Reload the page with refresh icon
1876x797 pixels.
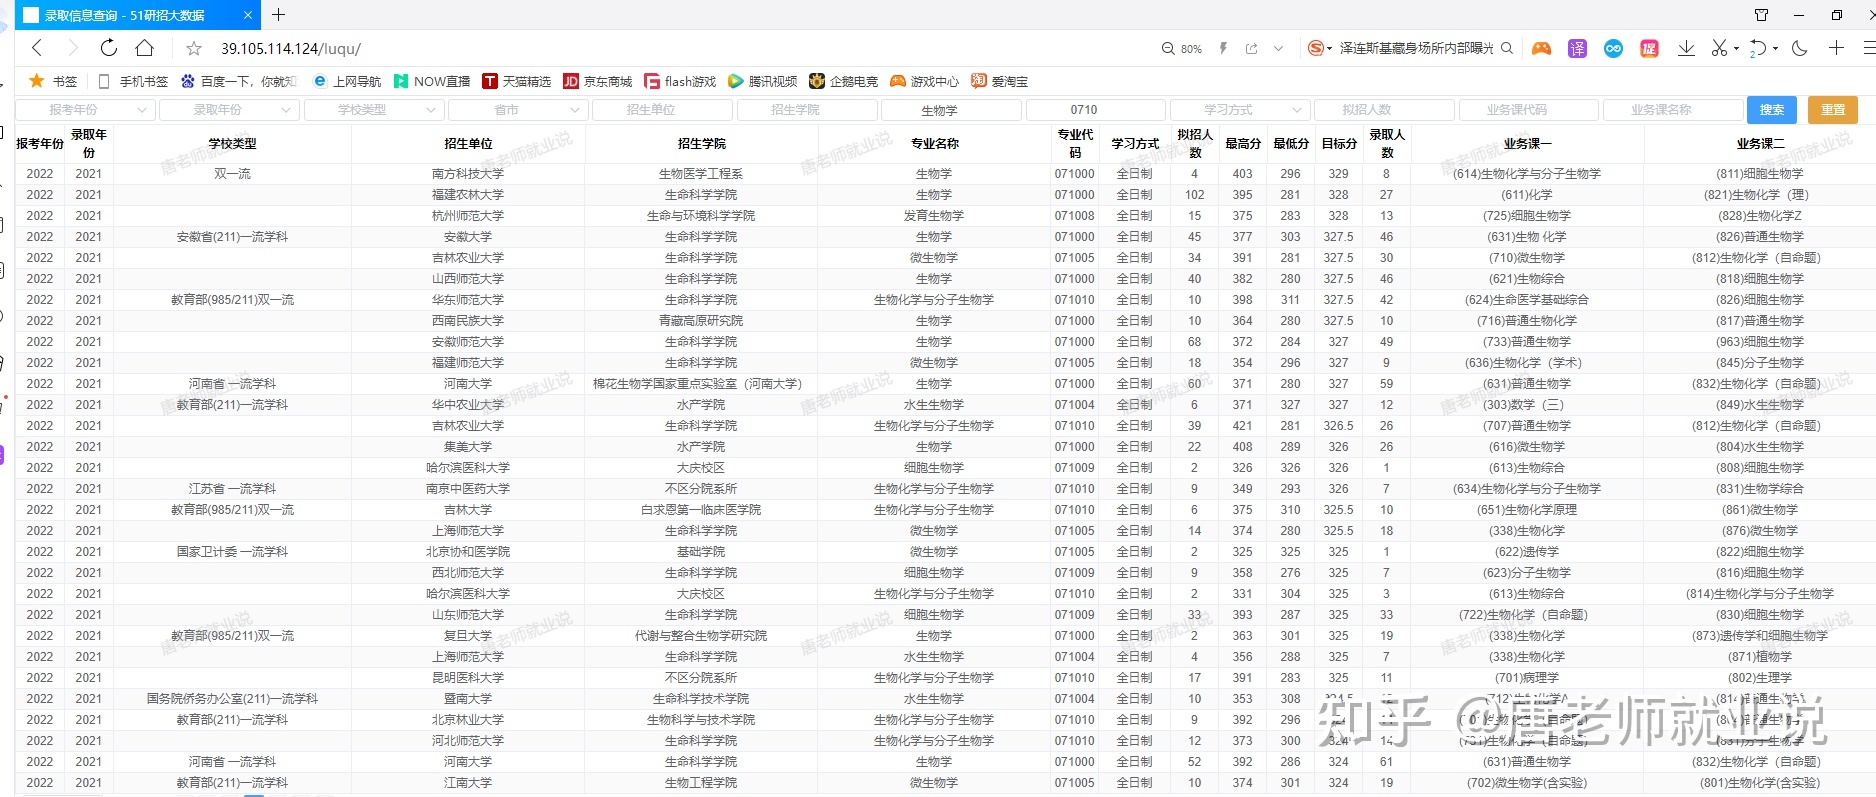[109, 48]
